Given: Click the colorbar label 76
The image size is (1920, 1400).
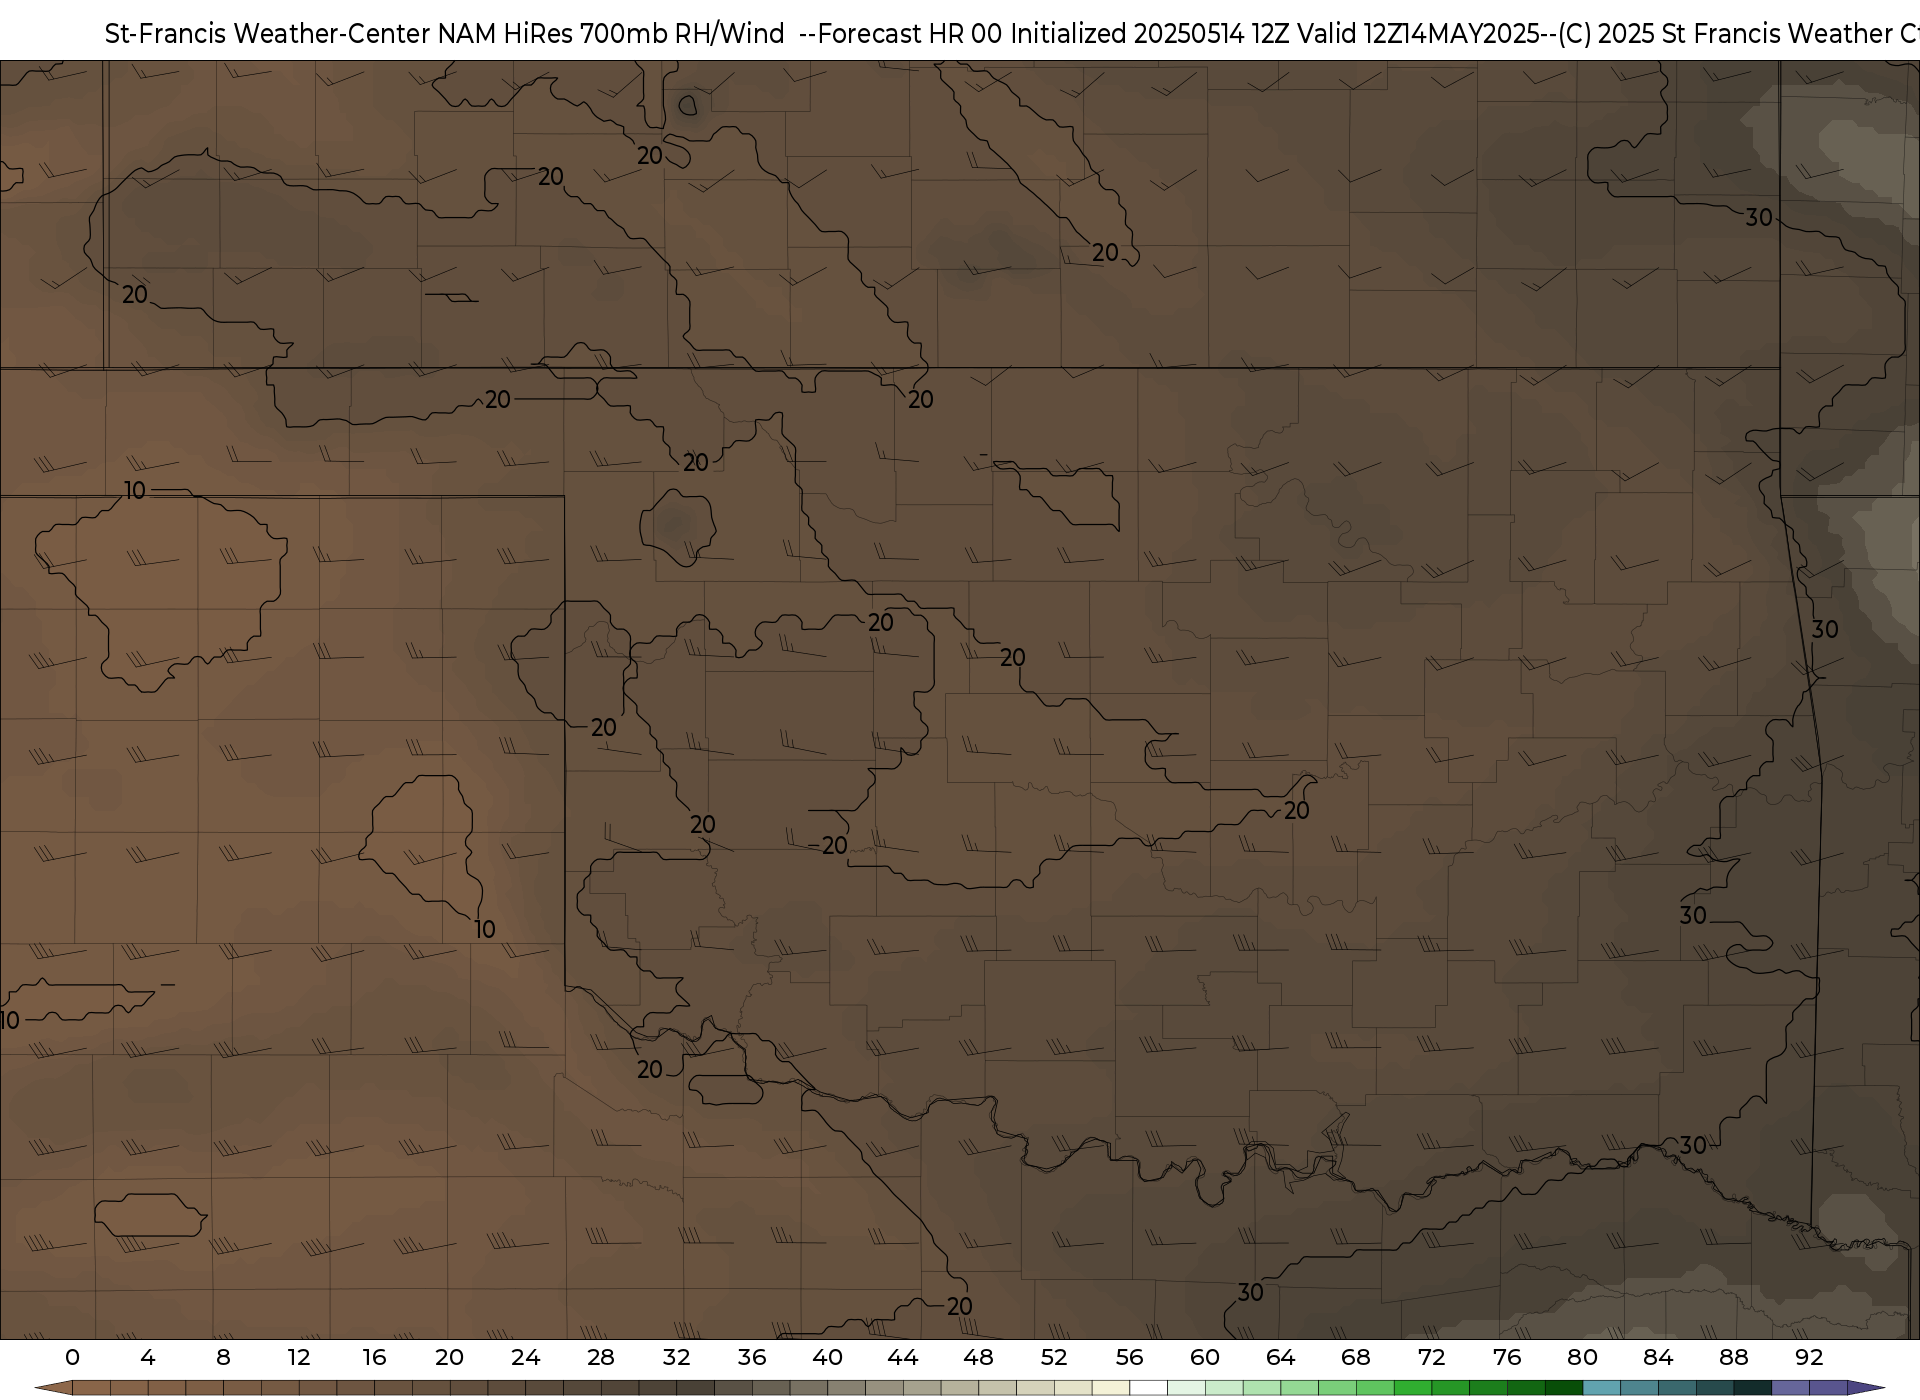Looking at the screenshot, I should tap(1507, 1357).
